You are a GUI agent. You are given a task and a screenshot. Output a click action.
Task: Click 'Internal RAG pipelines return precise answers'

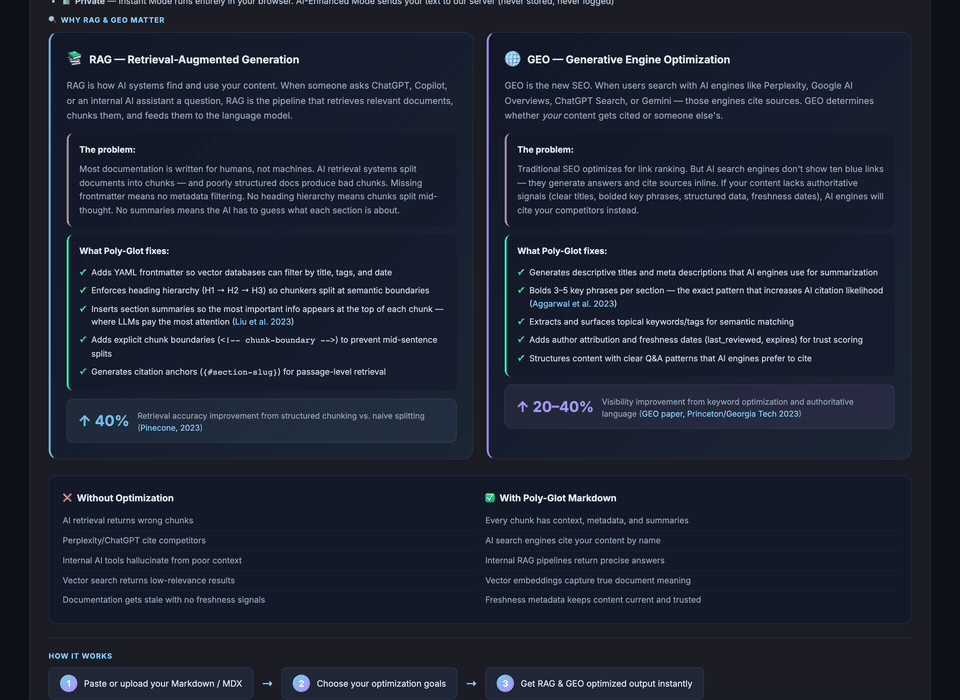574,560
